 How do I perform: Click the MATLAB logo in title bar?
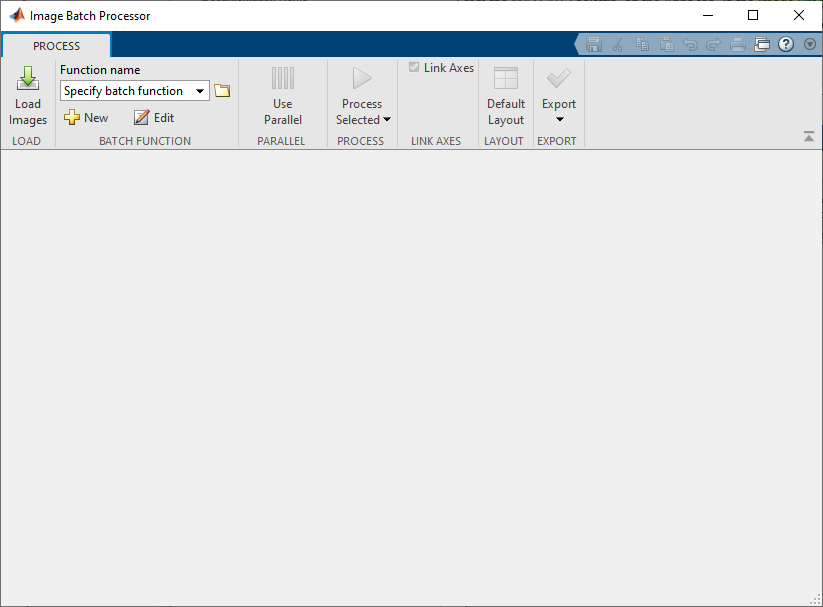(17, 15)
